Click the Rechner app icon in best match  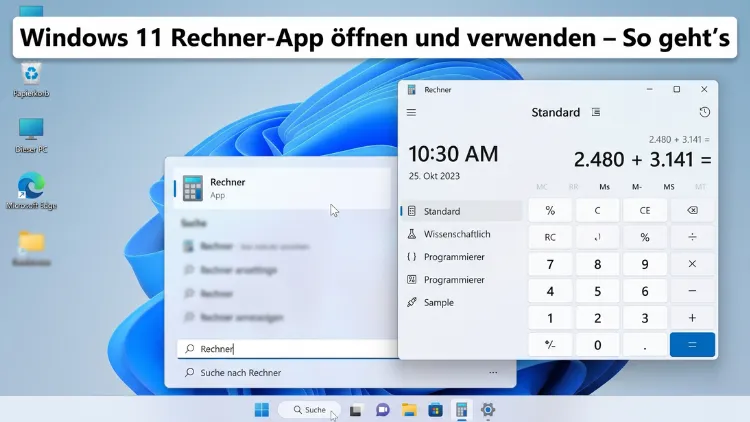pyautogui.click(x=193, y=189)
